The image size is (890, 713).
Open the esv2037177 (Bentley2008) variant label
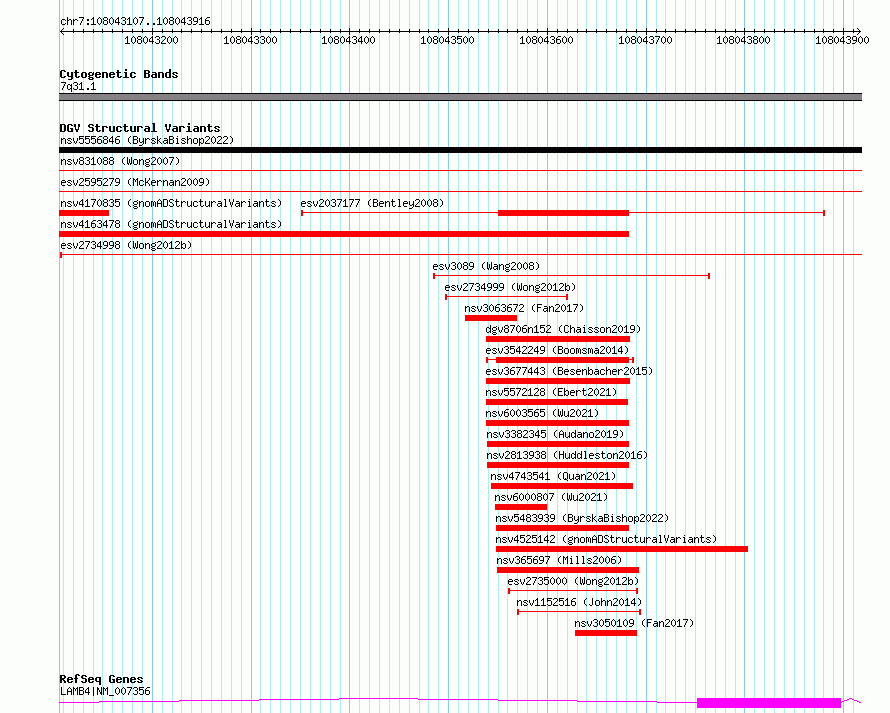pyautogui.click(x=372, y=203)
